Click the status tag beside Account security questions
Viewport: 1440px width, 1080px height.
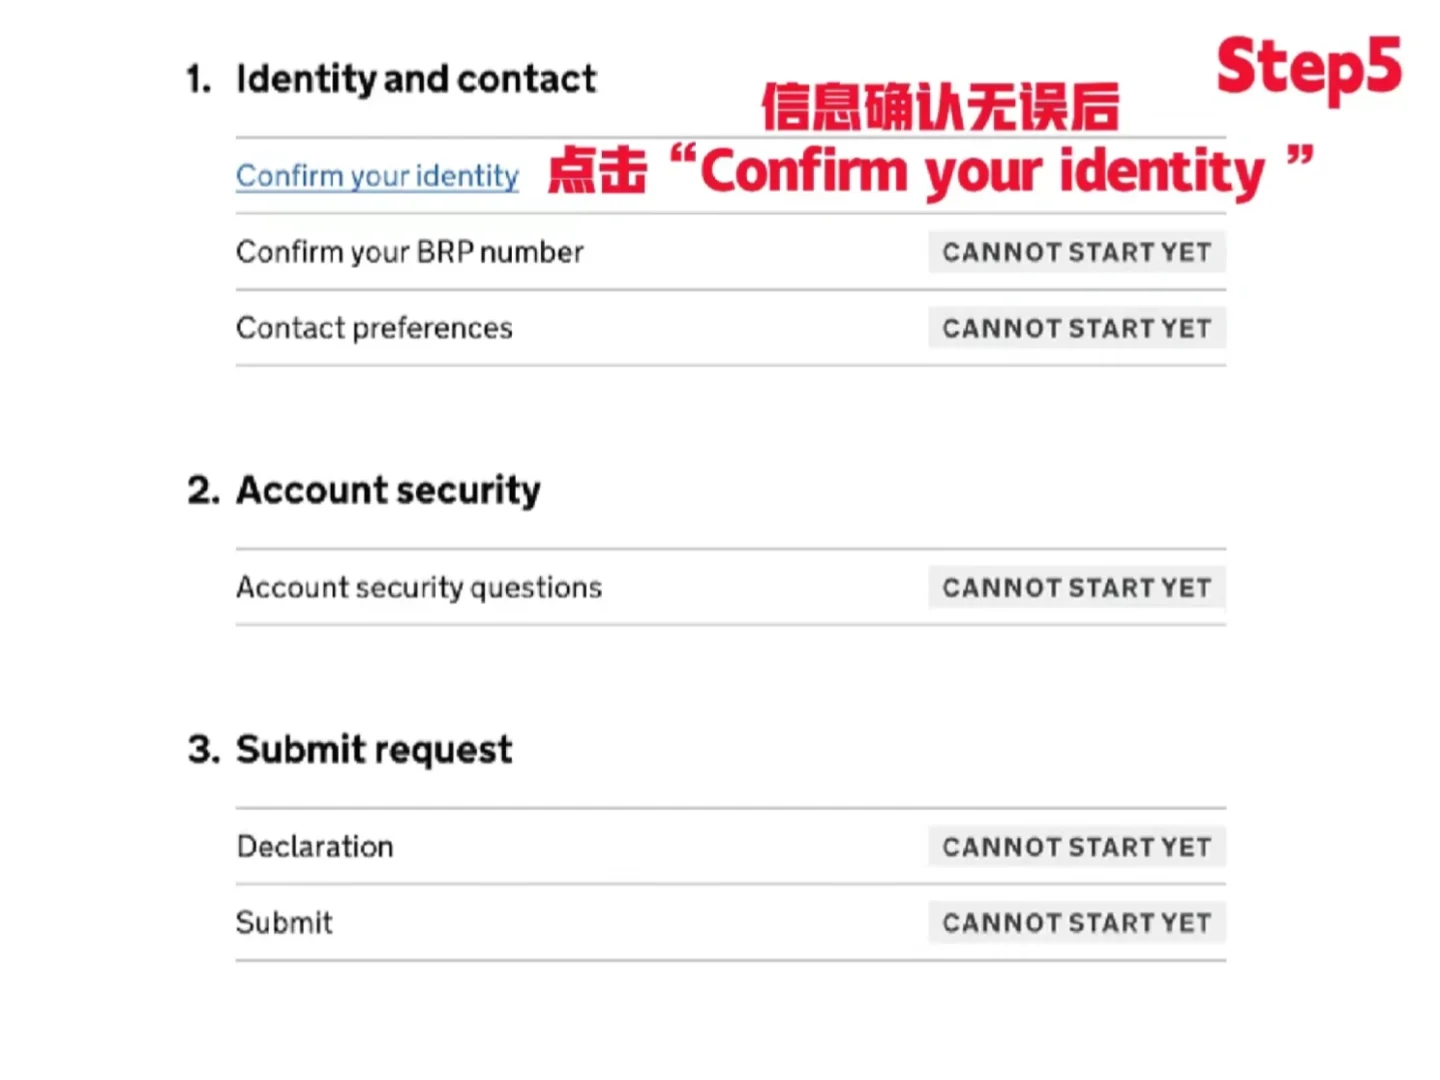(1077, 587)
